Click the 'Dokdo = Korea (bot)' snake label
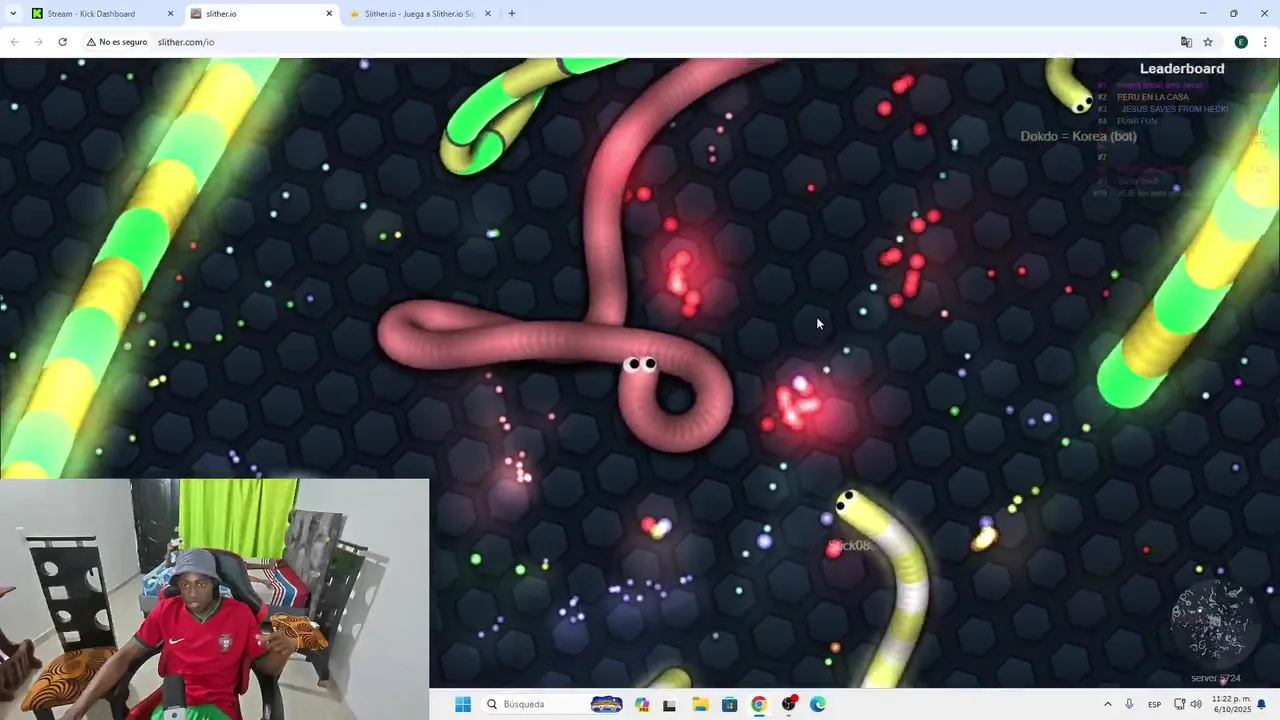The width and height of the screenshot is (1280, 720). [1078, 136]
